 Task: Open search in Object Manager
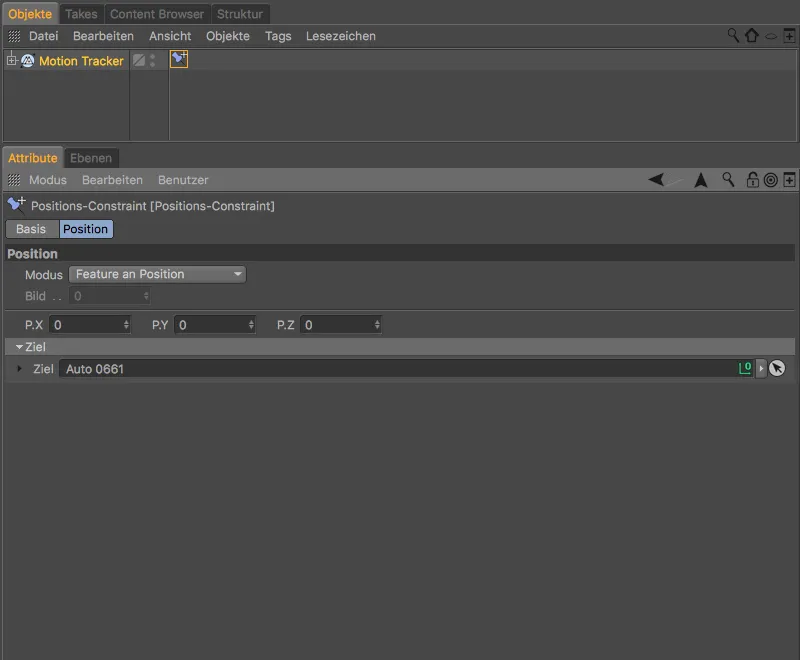coord(733,36)
